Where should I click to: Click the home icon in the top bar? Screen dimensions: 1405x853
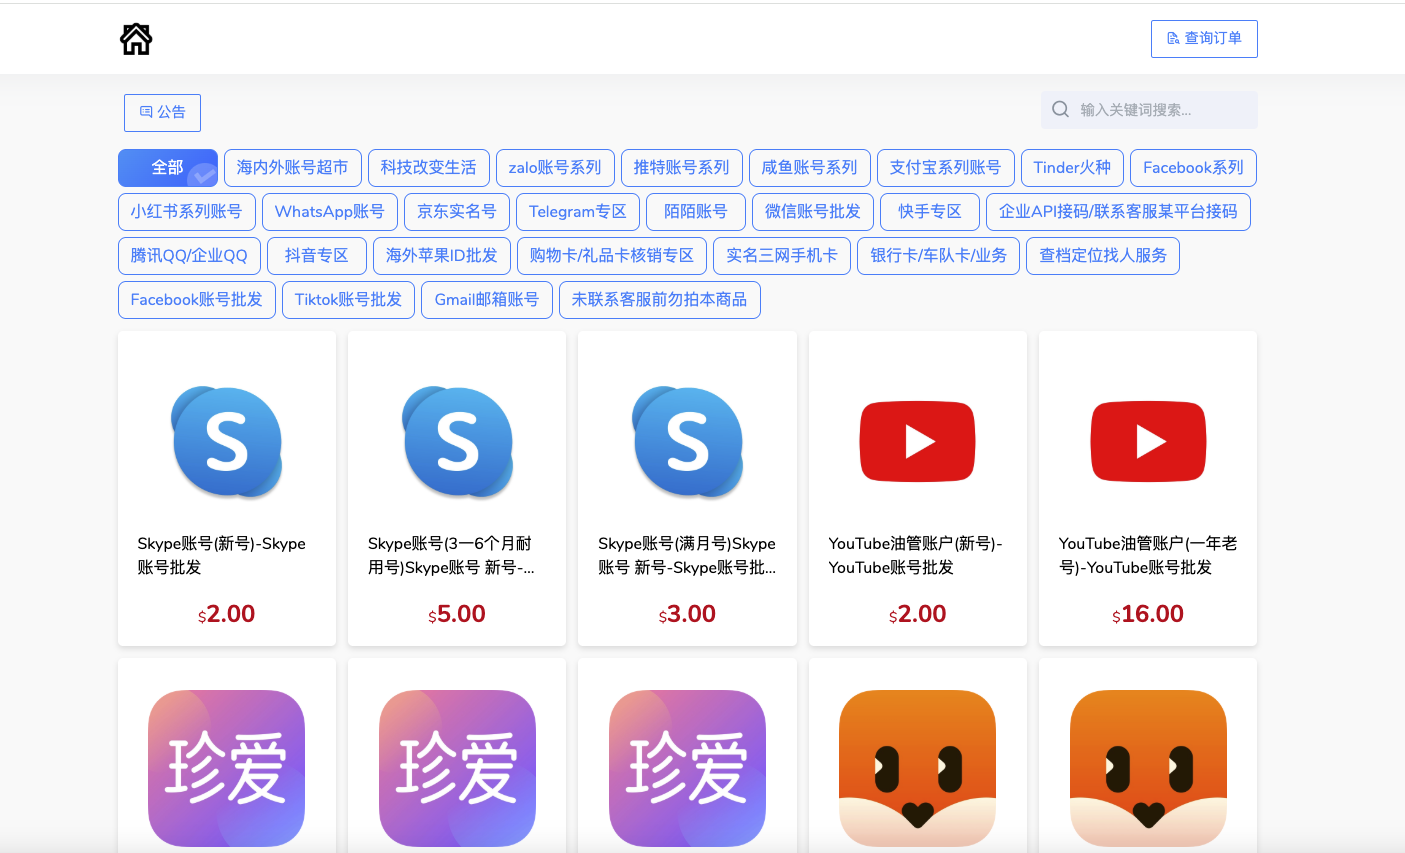pos(136,39)
